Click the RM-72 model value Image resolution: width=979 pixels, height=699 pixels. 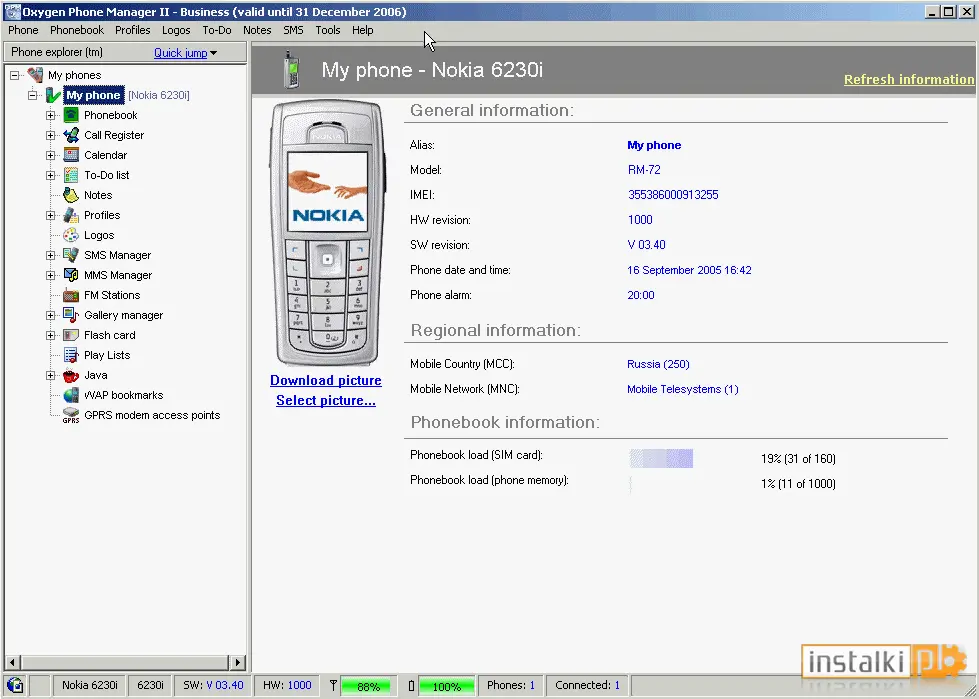click(x=644, y=170)
